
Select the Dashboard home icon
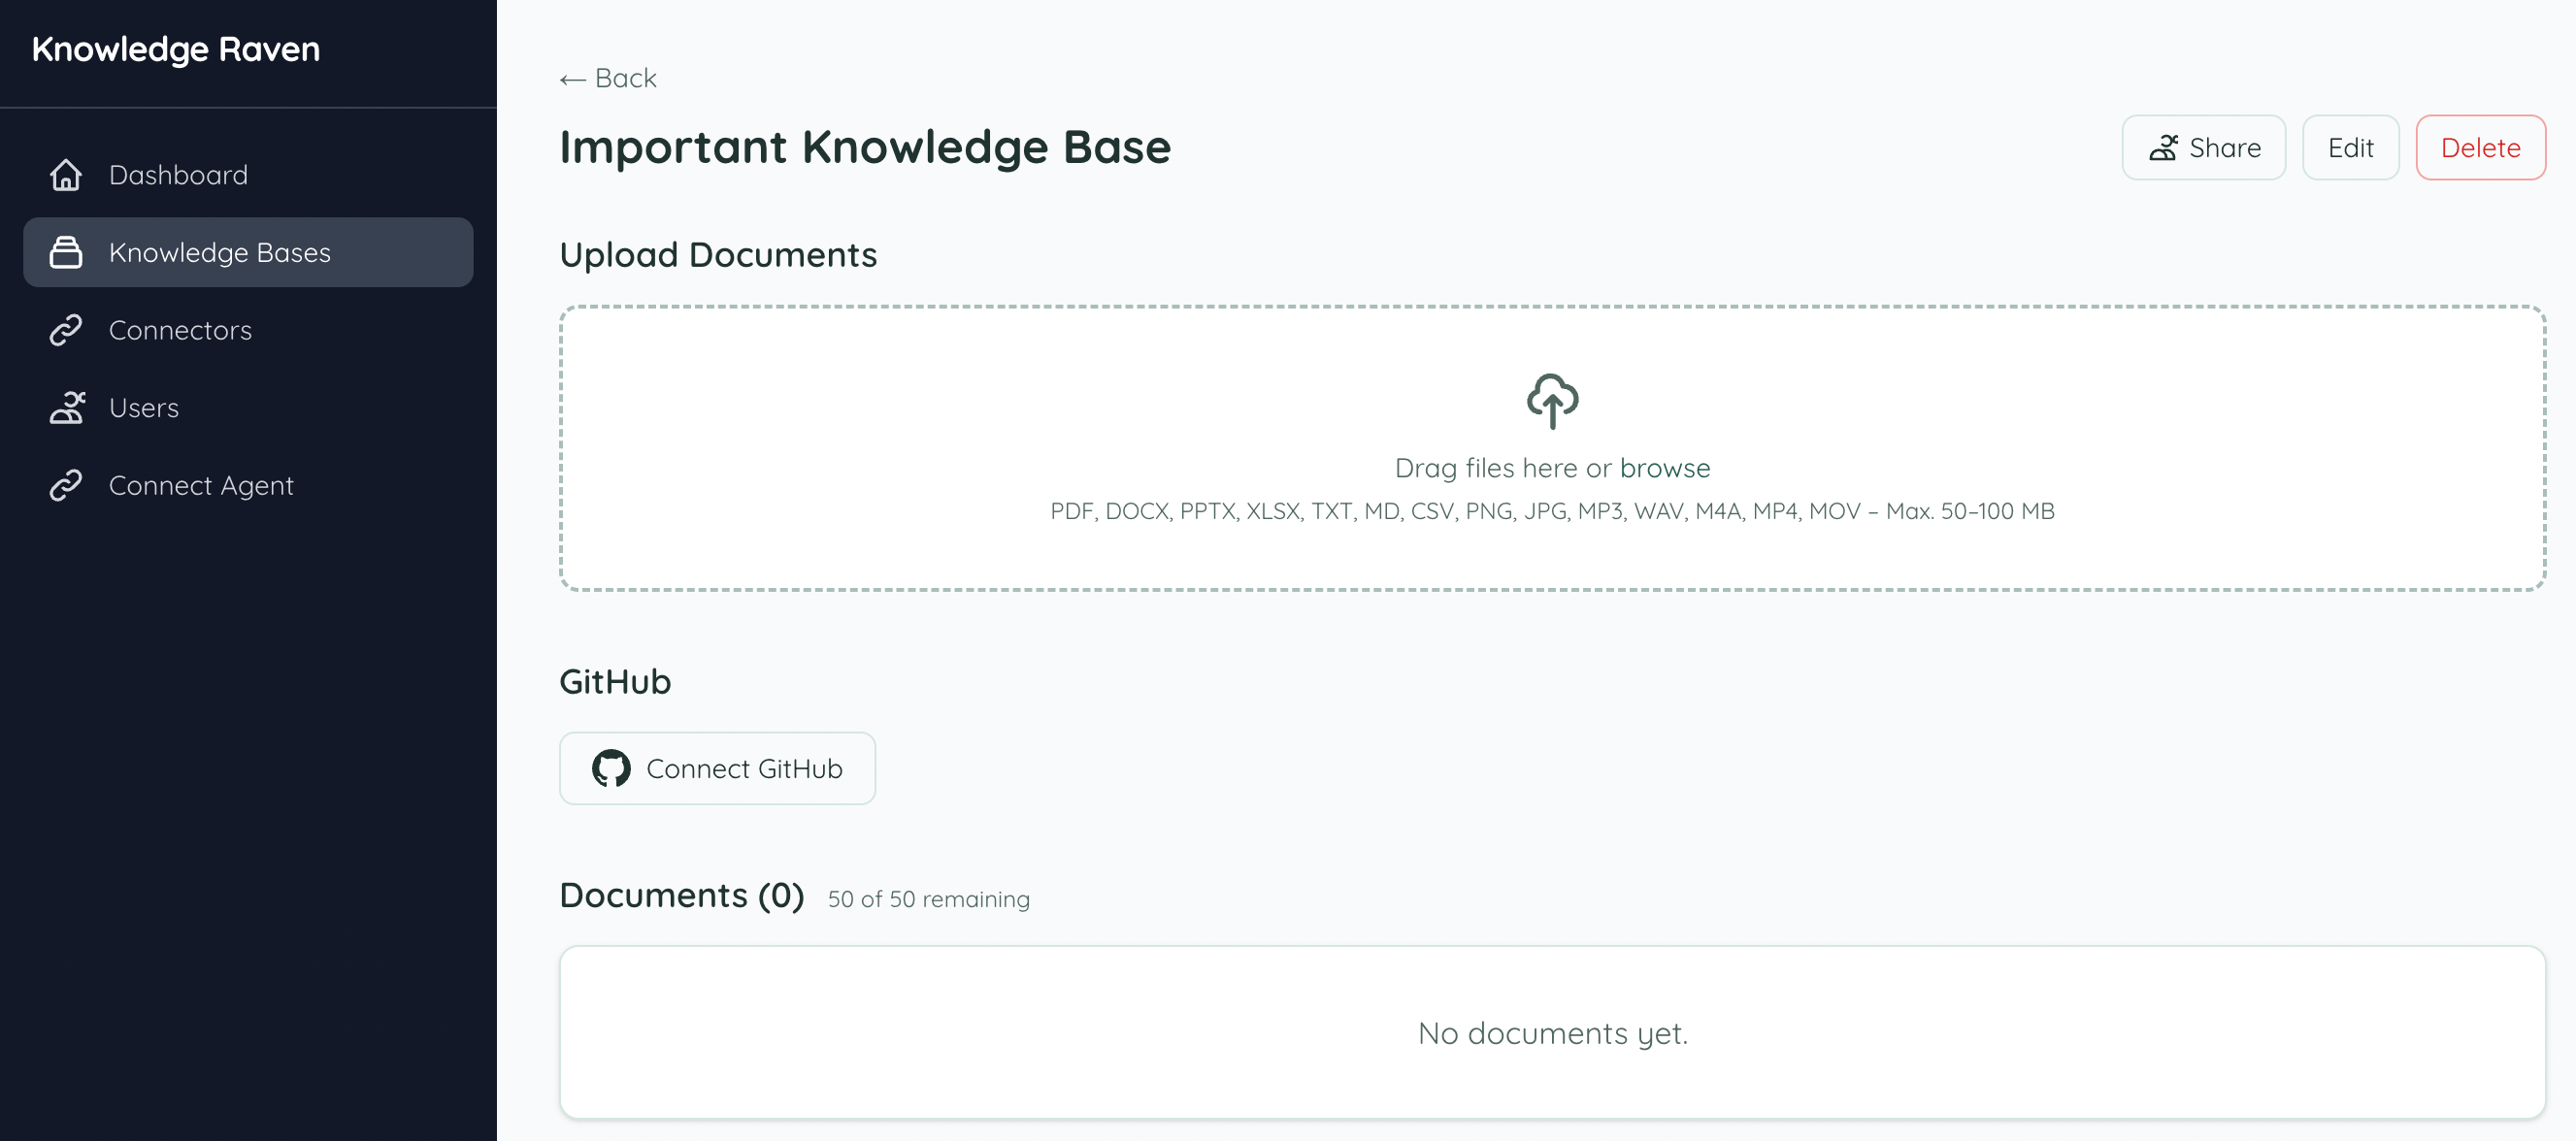click(66, 174)
